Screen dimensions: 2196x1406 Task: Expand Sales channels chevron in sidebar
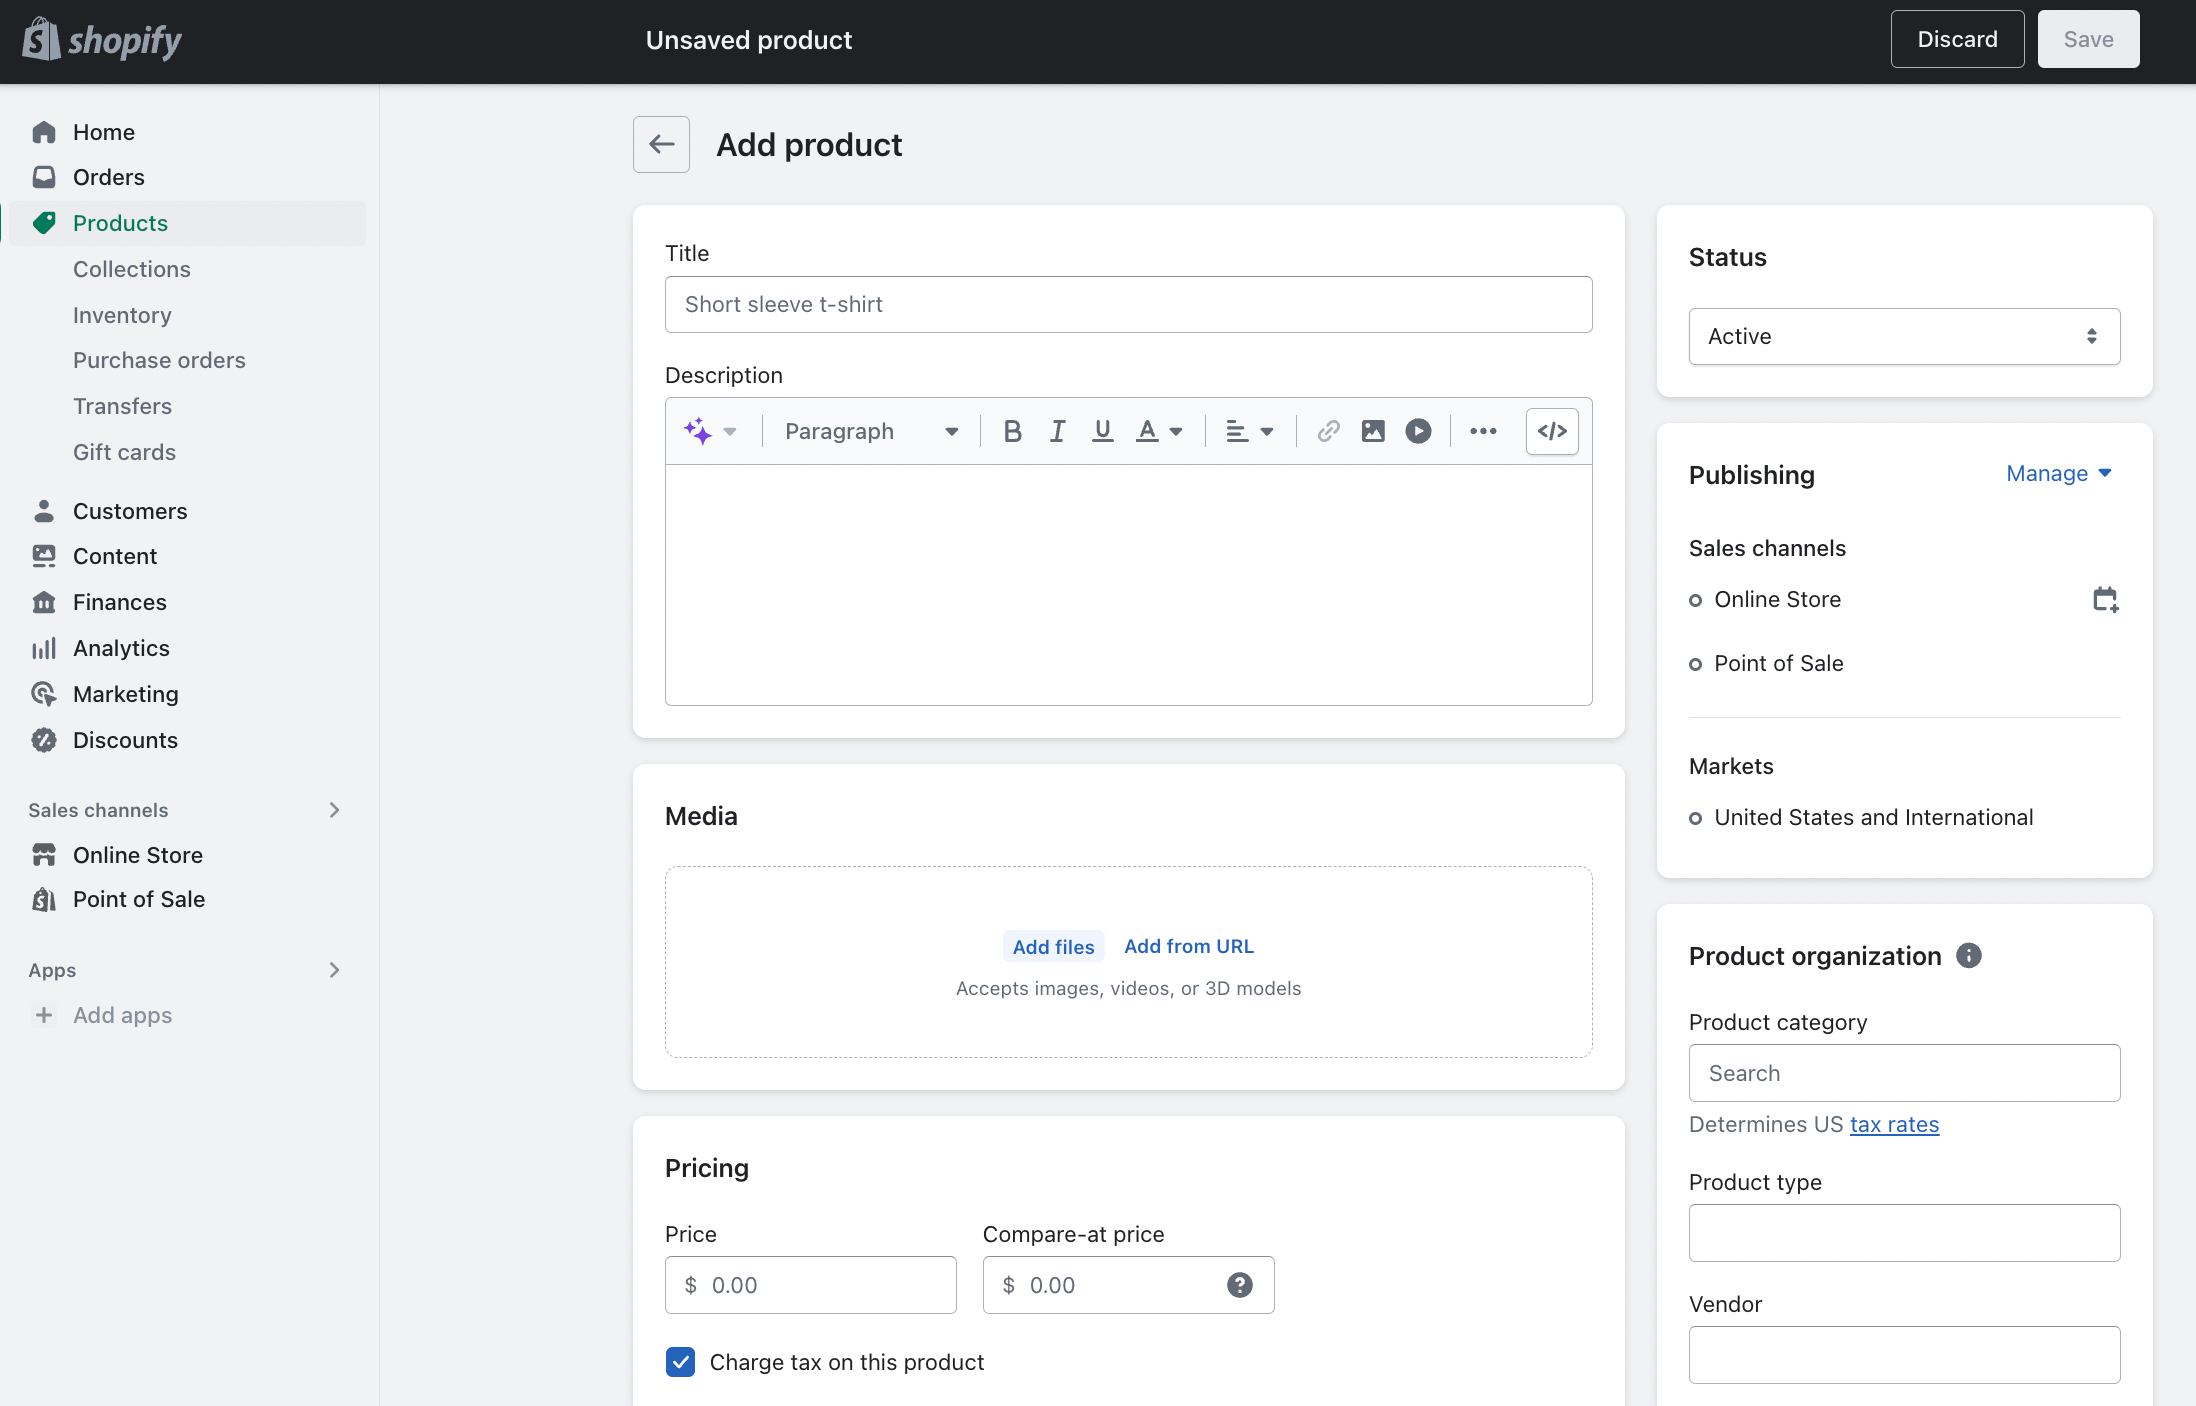(335, 810)
